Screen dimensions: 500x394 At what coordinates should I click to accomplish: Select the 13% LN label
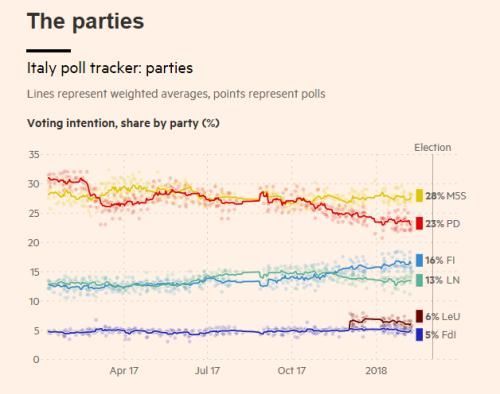click(443, 280)
